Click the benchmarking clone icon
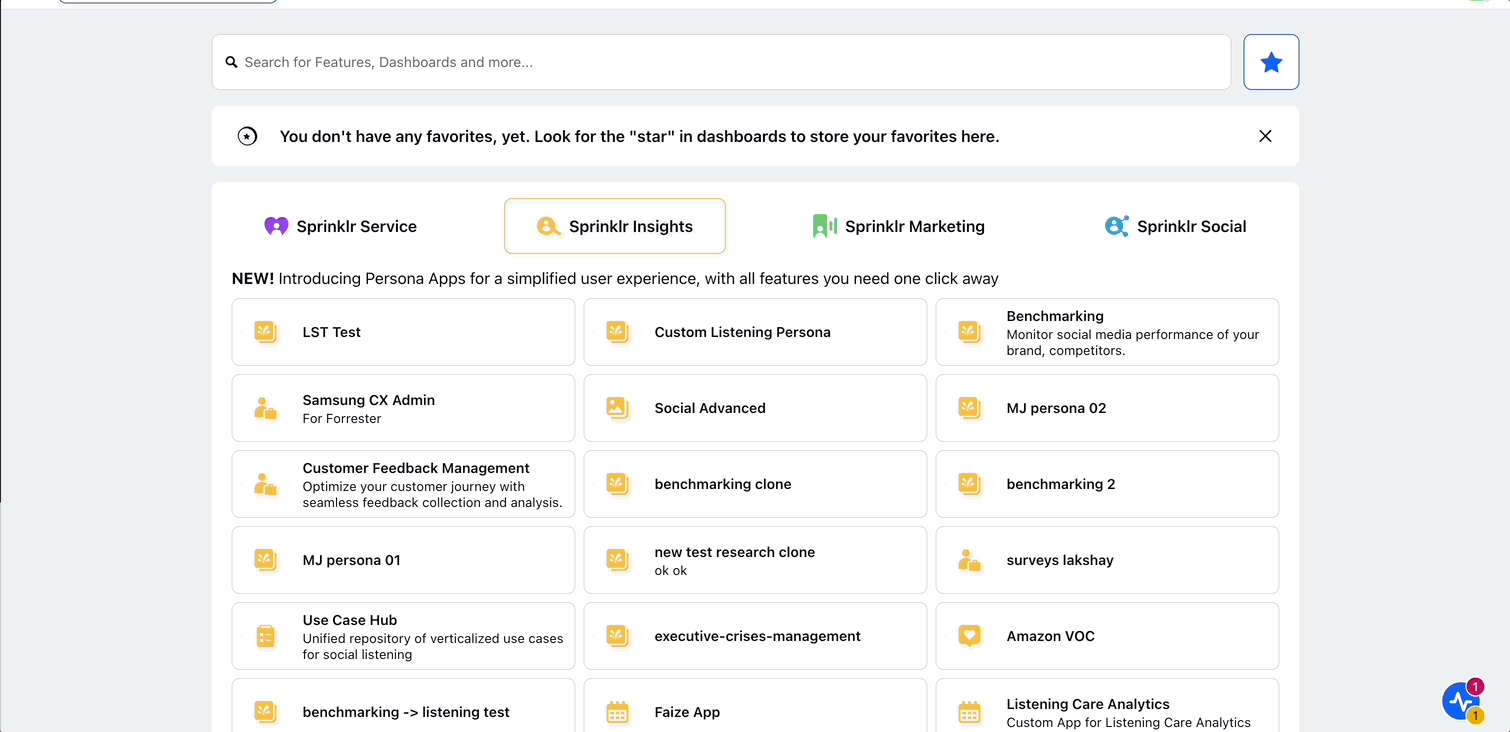Screen dimensions: 1510x732 tap(617, 484)
